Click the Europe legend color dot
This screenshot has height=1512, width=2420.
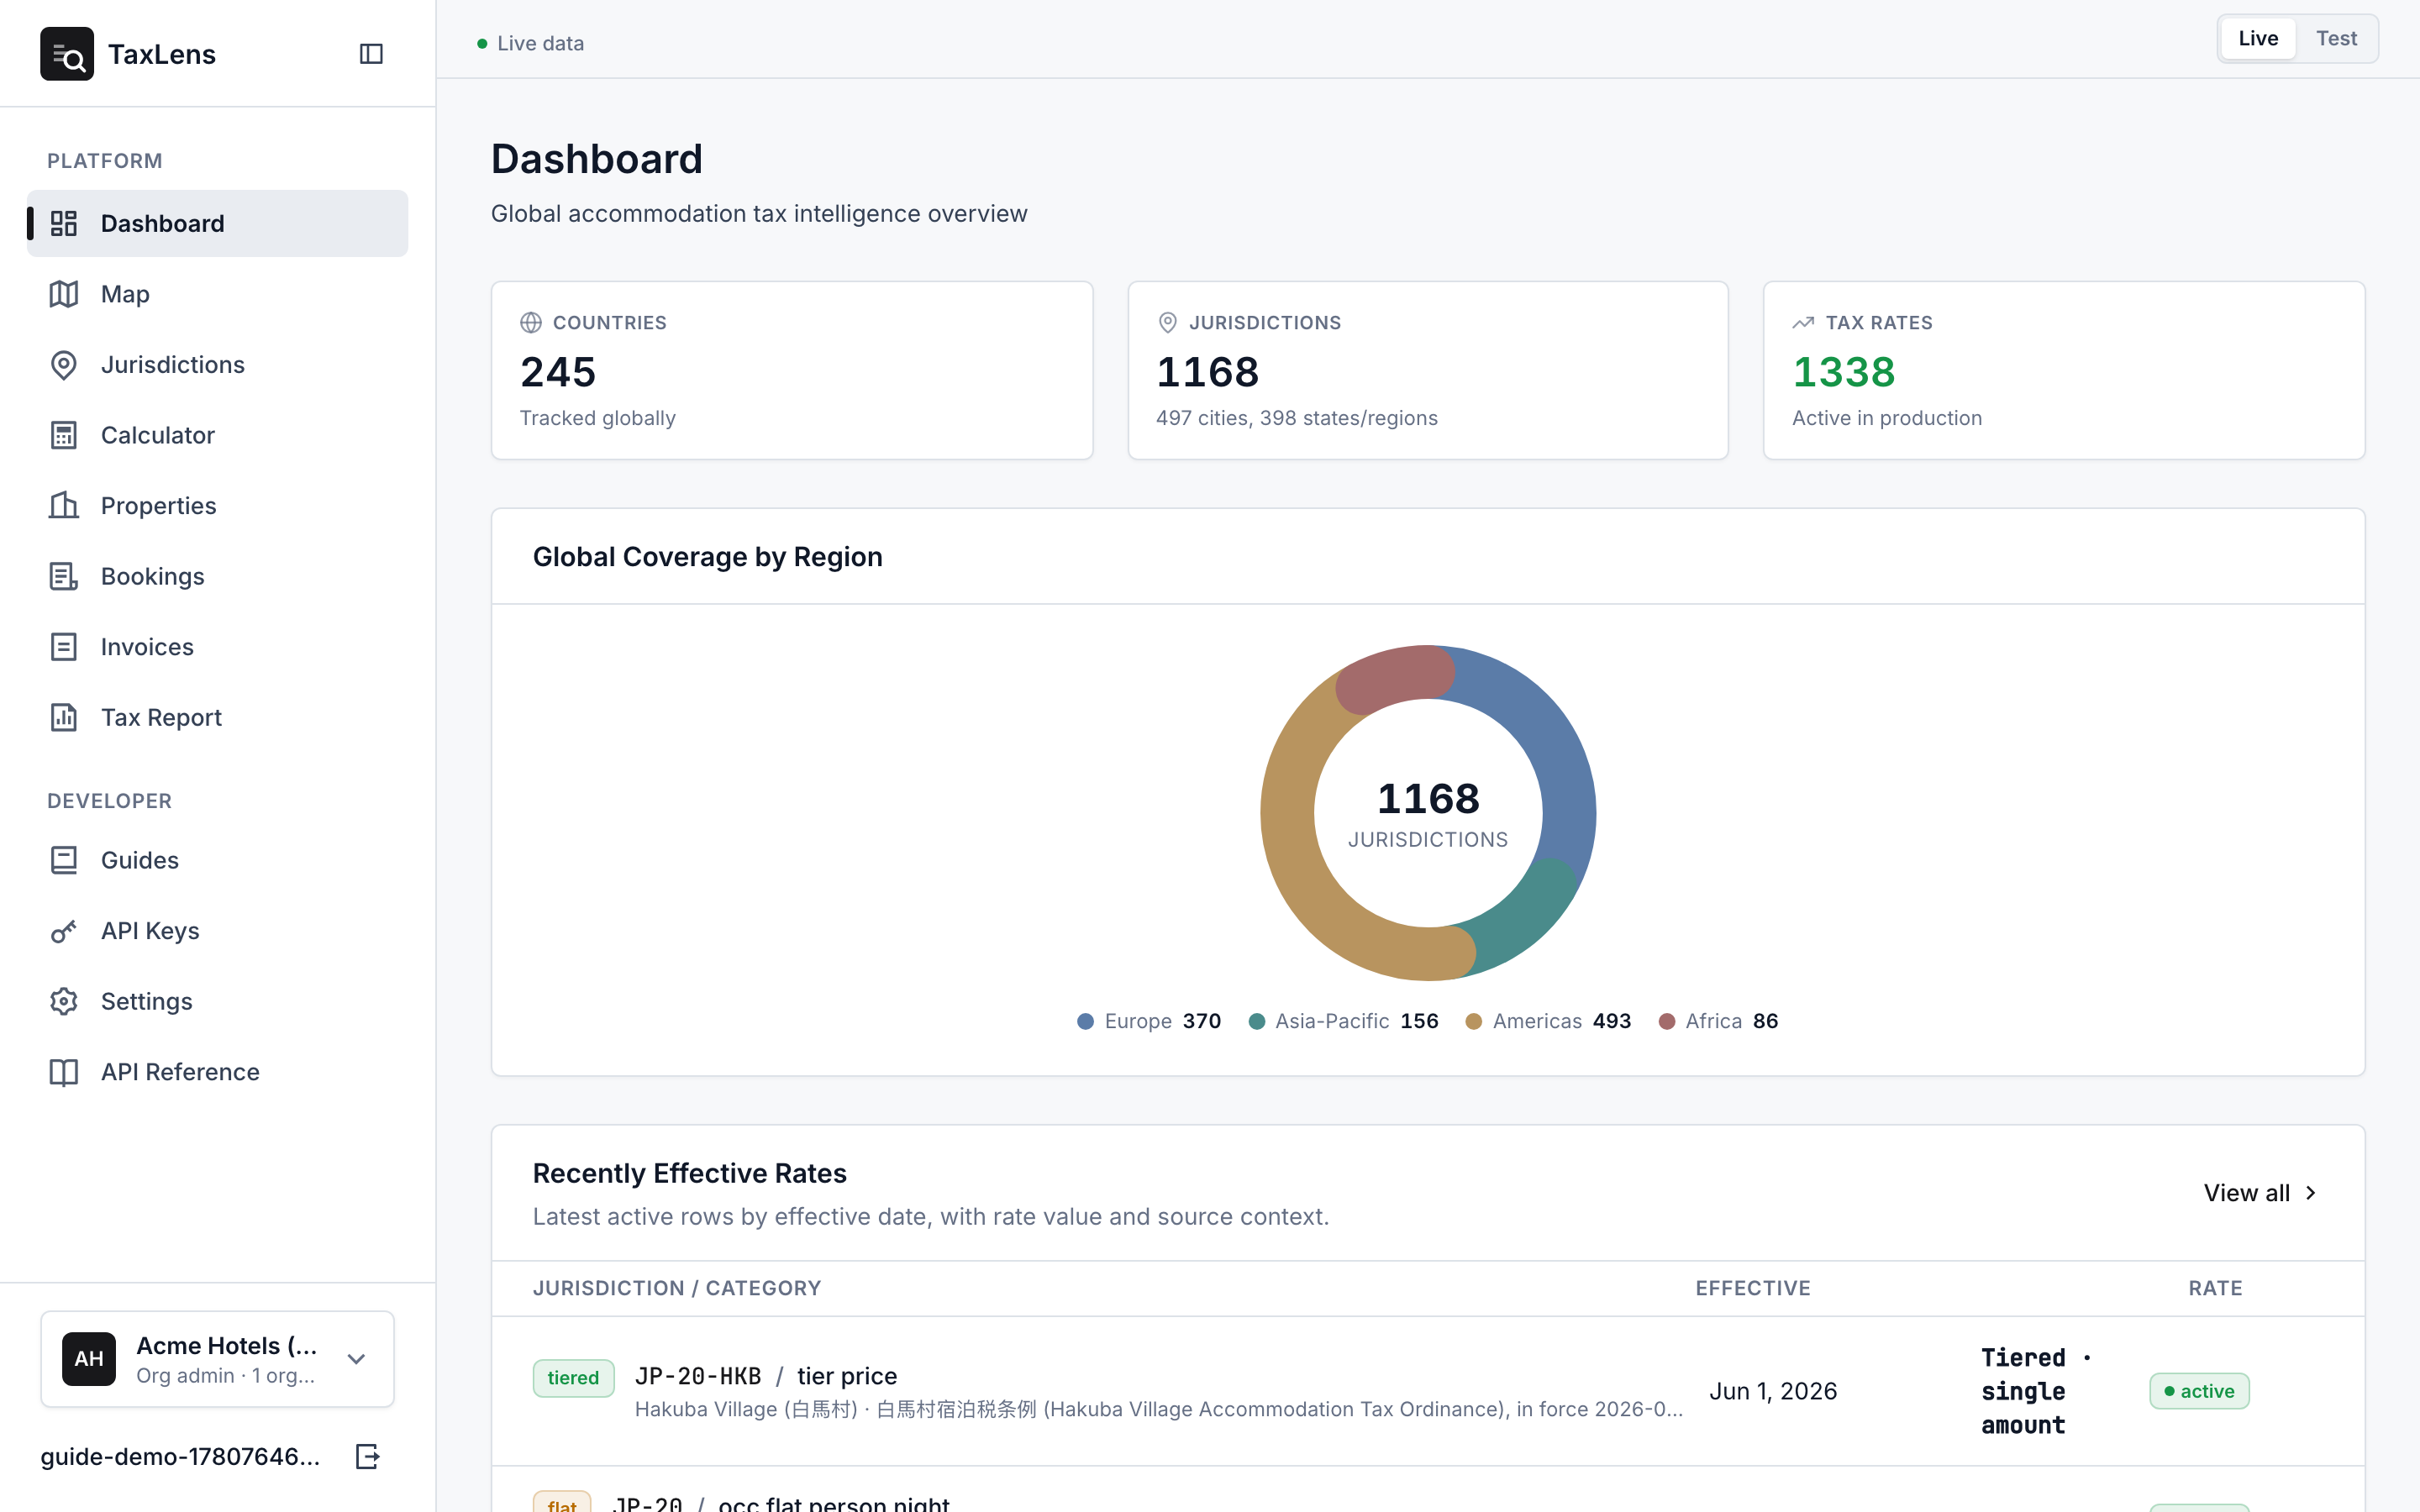point(1085,1021)
